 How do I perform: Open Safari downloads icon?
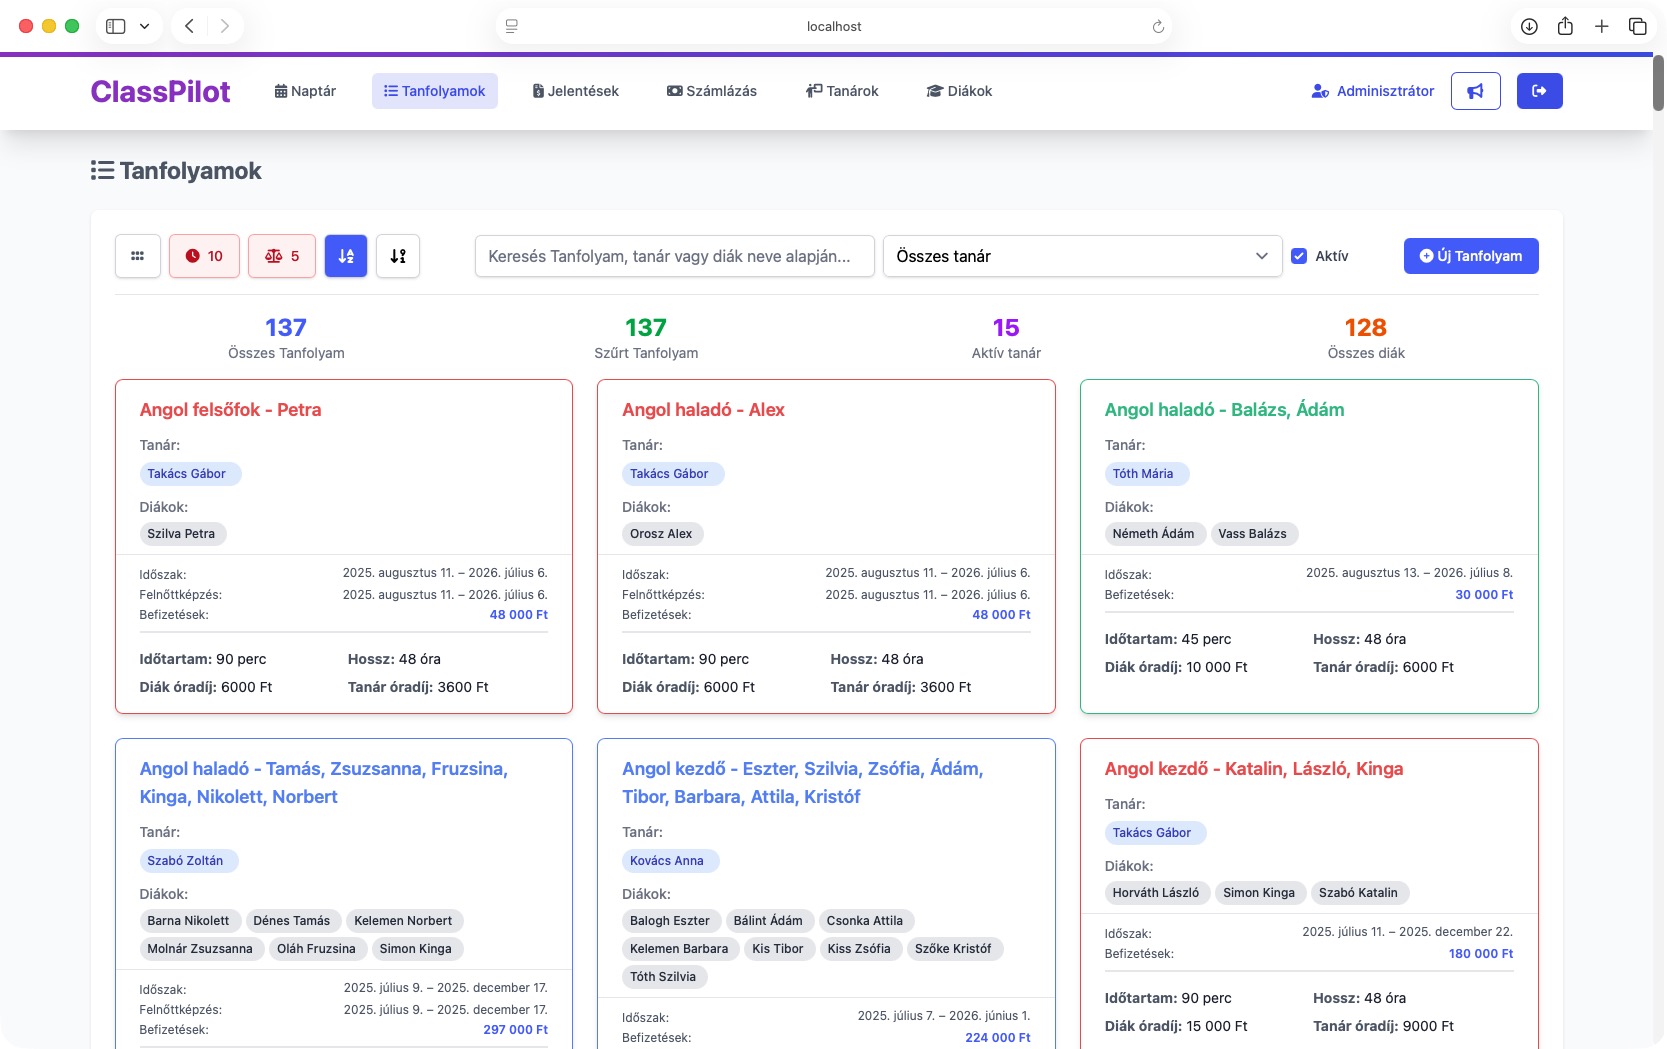click(x=1529, y=27)
